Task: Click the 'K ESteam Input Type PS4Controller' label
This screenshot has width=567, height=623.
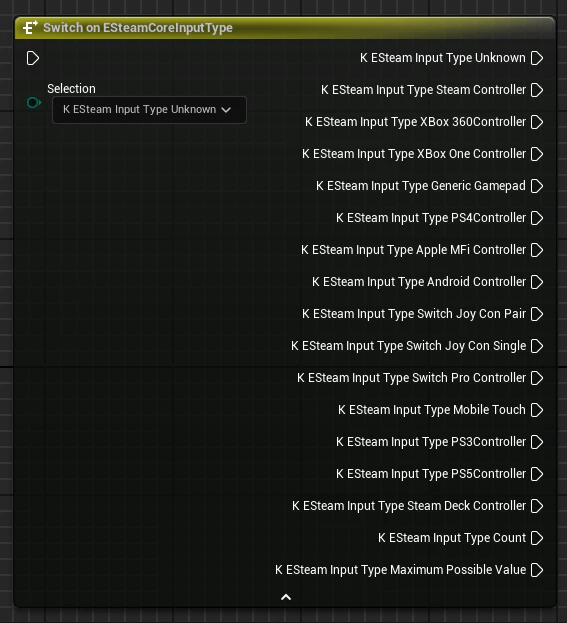Action: 431,218
